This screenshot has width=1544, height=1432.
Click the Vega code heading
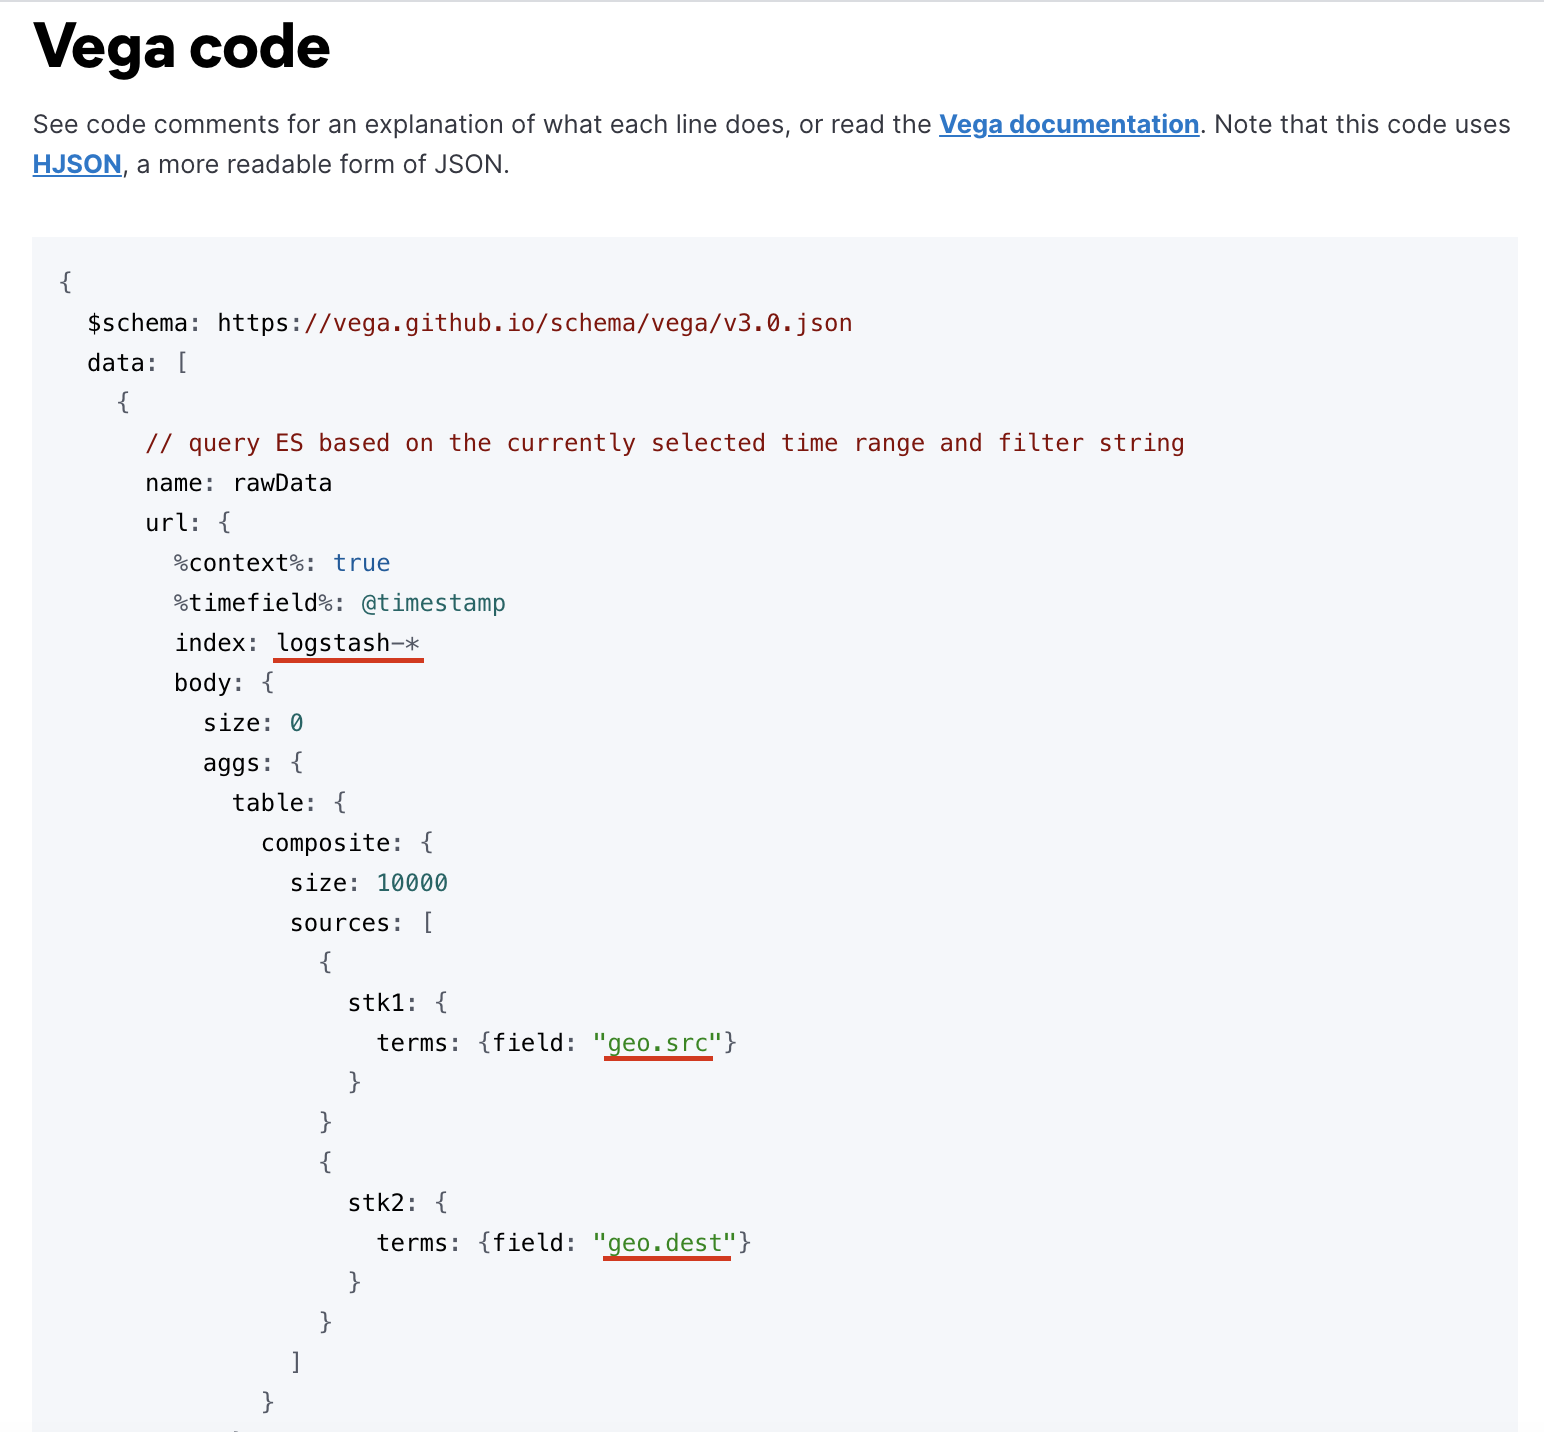tap(181, 47)
